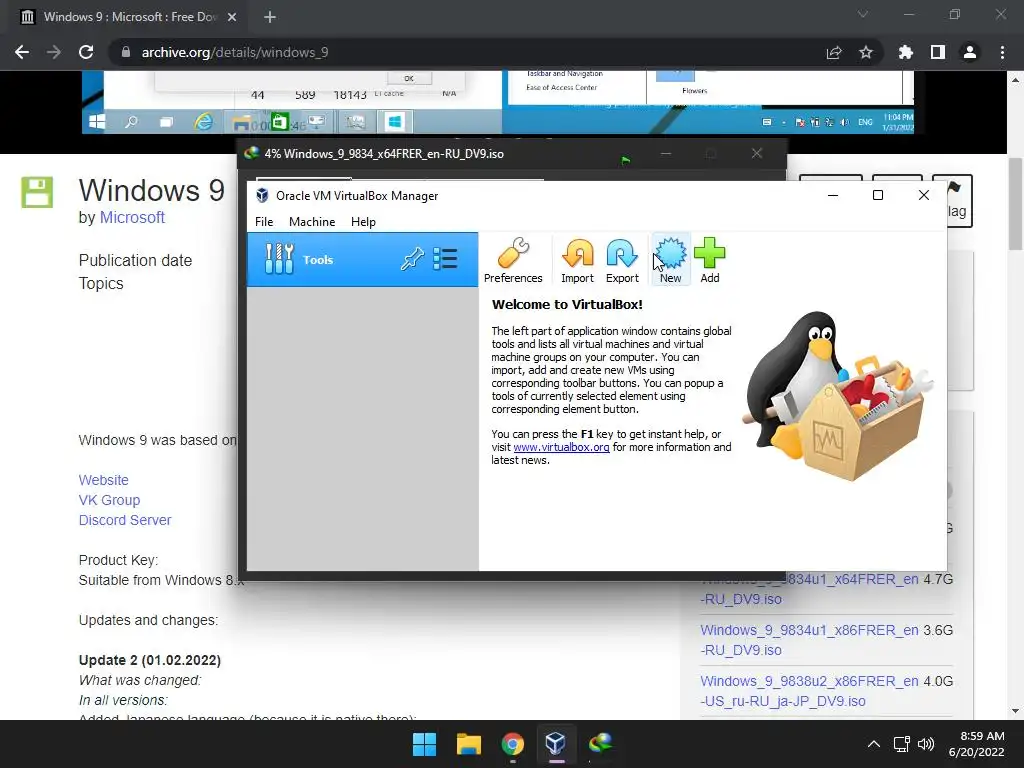Screen dimensions: 1024x768
Task: Follow the www.virtualbox.org link
Action: coord(562,447)
